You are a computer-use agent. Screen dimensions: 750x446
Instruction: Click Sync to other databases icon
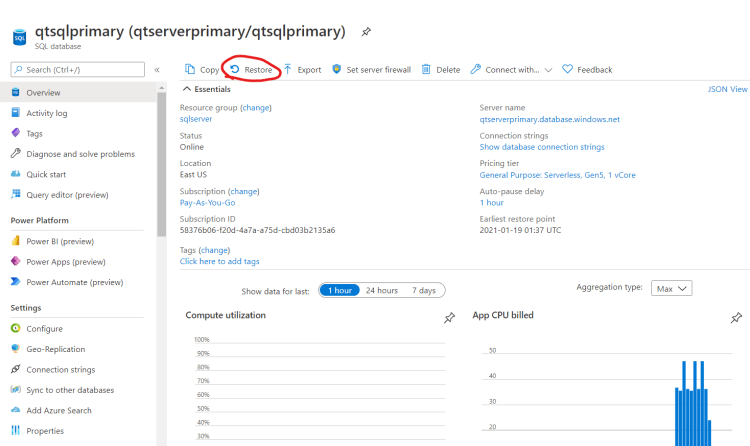[16, 390]
